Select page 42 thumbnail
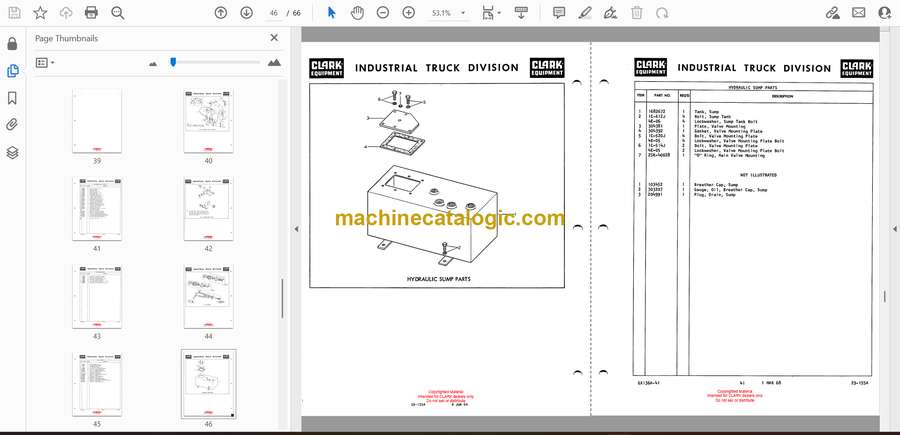This screenshot has width=900, height=435. click(208, 209)
